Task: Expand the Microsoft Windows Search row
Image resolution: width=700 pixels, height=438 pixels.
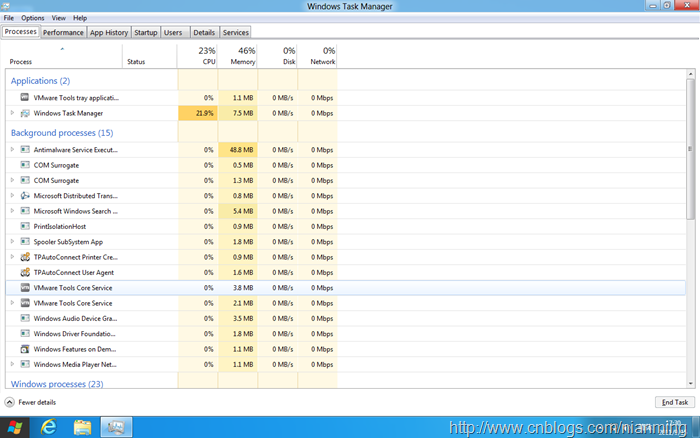Action: click(12, 211)
